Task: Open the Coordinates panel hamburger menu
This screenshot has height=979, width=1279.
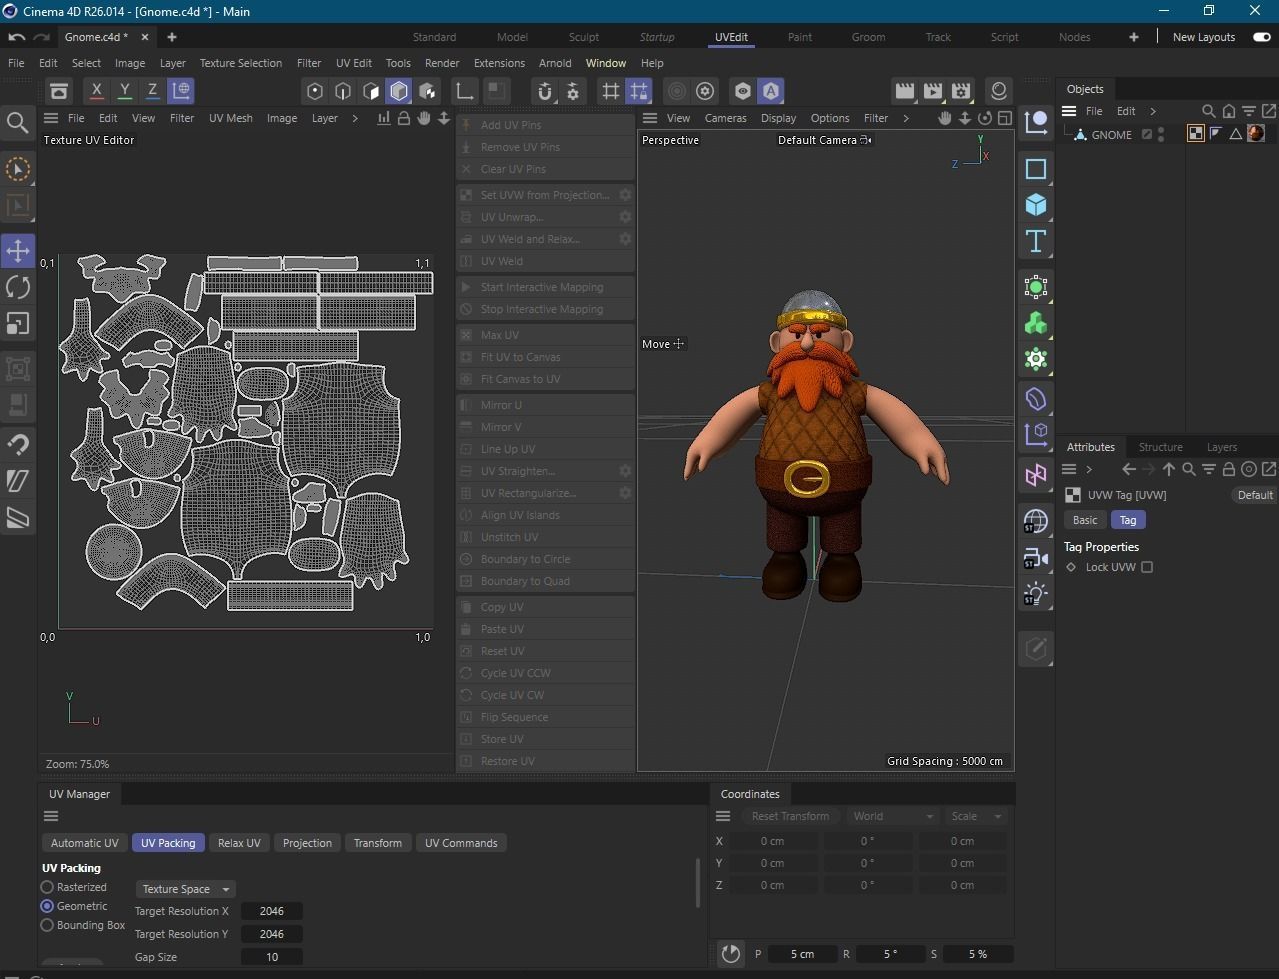Action: click(x=723, y=816)
